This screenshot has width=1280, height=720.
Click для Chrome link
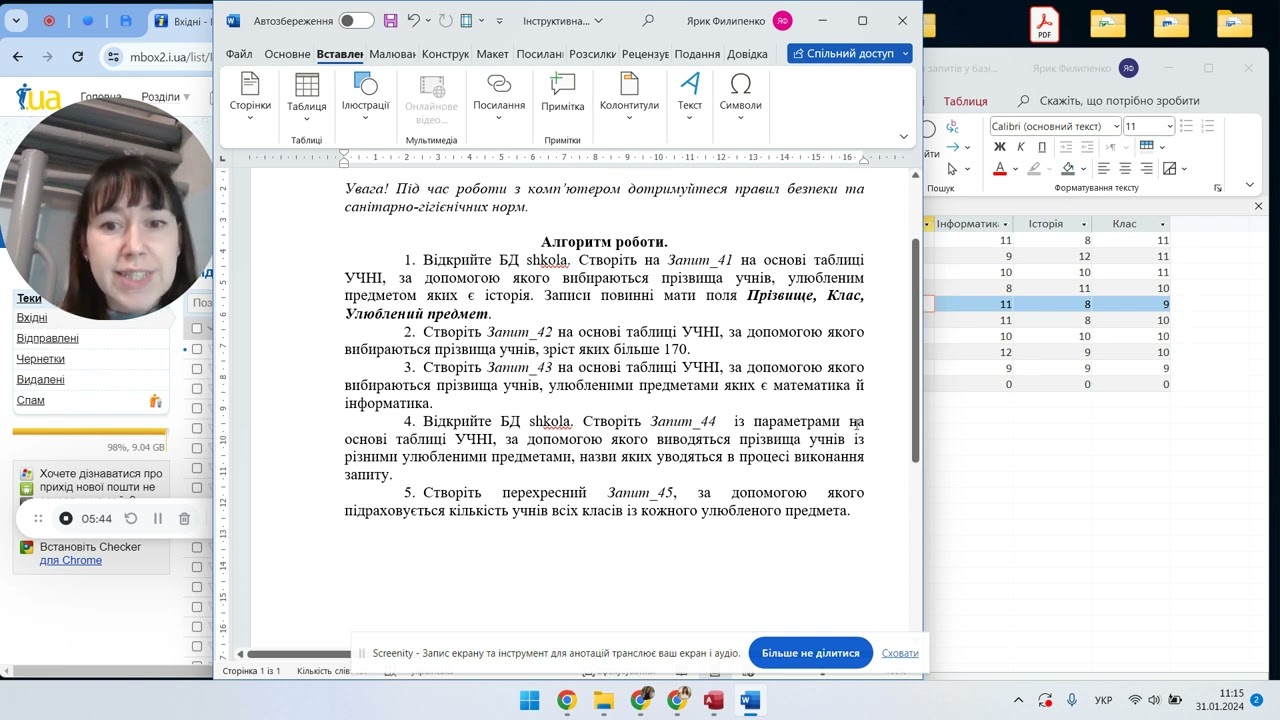click(71, 560)
